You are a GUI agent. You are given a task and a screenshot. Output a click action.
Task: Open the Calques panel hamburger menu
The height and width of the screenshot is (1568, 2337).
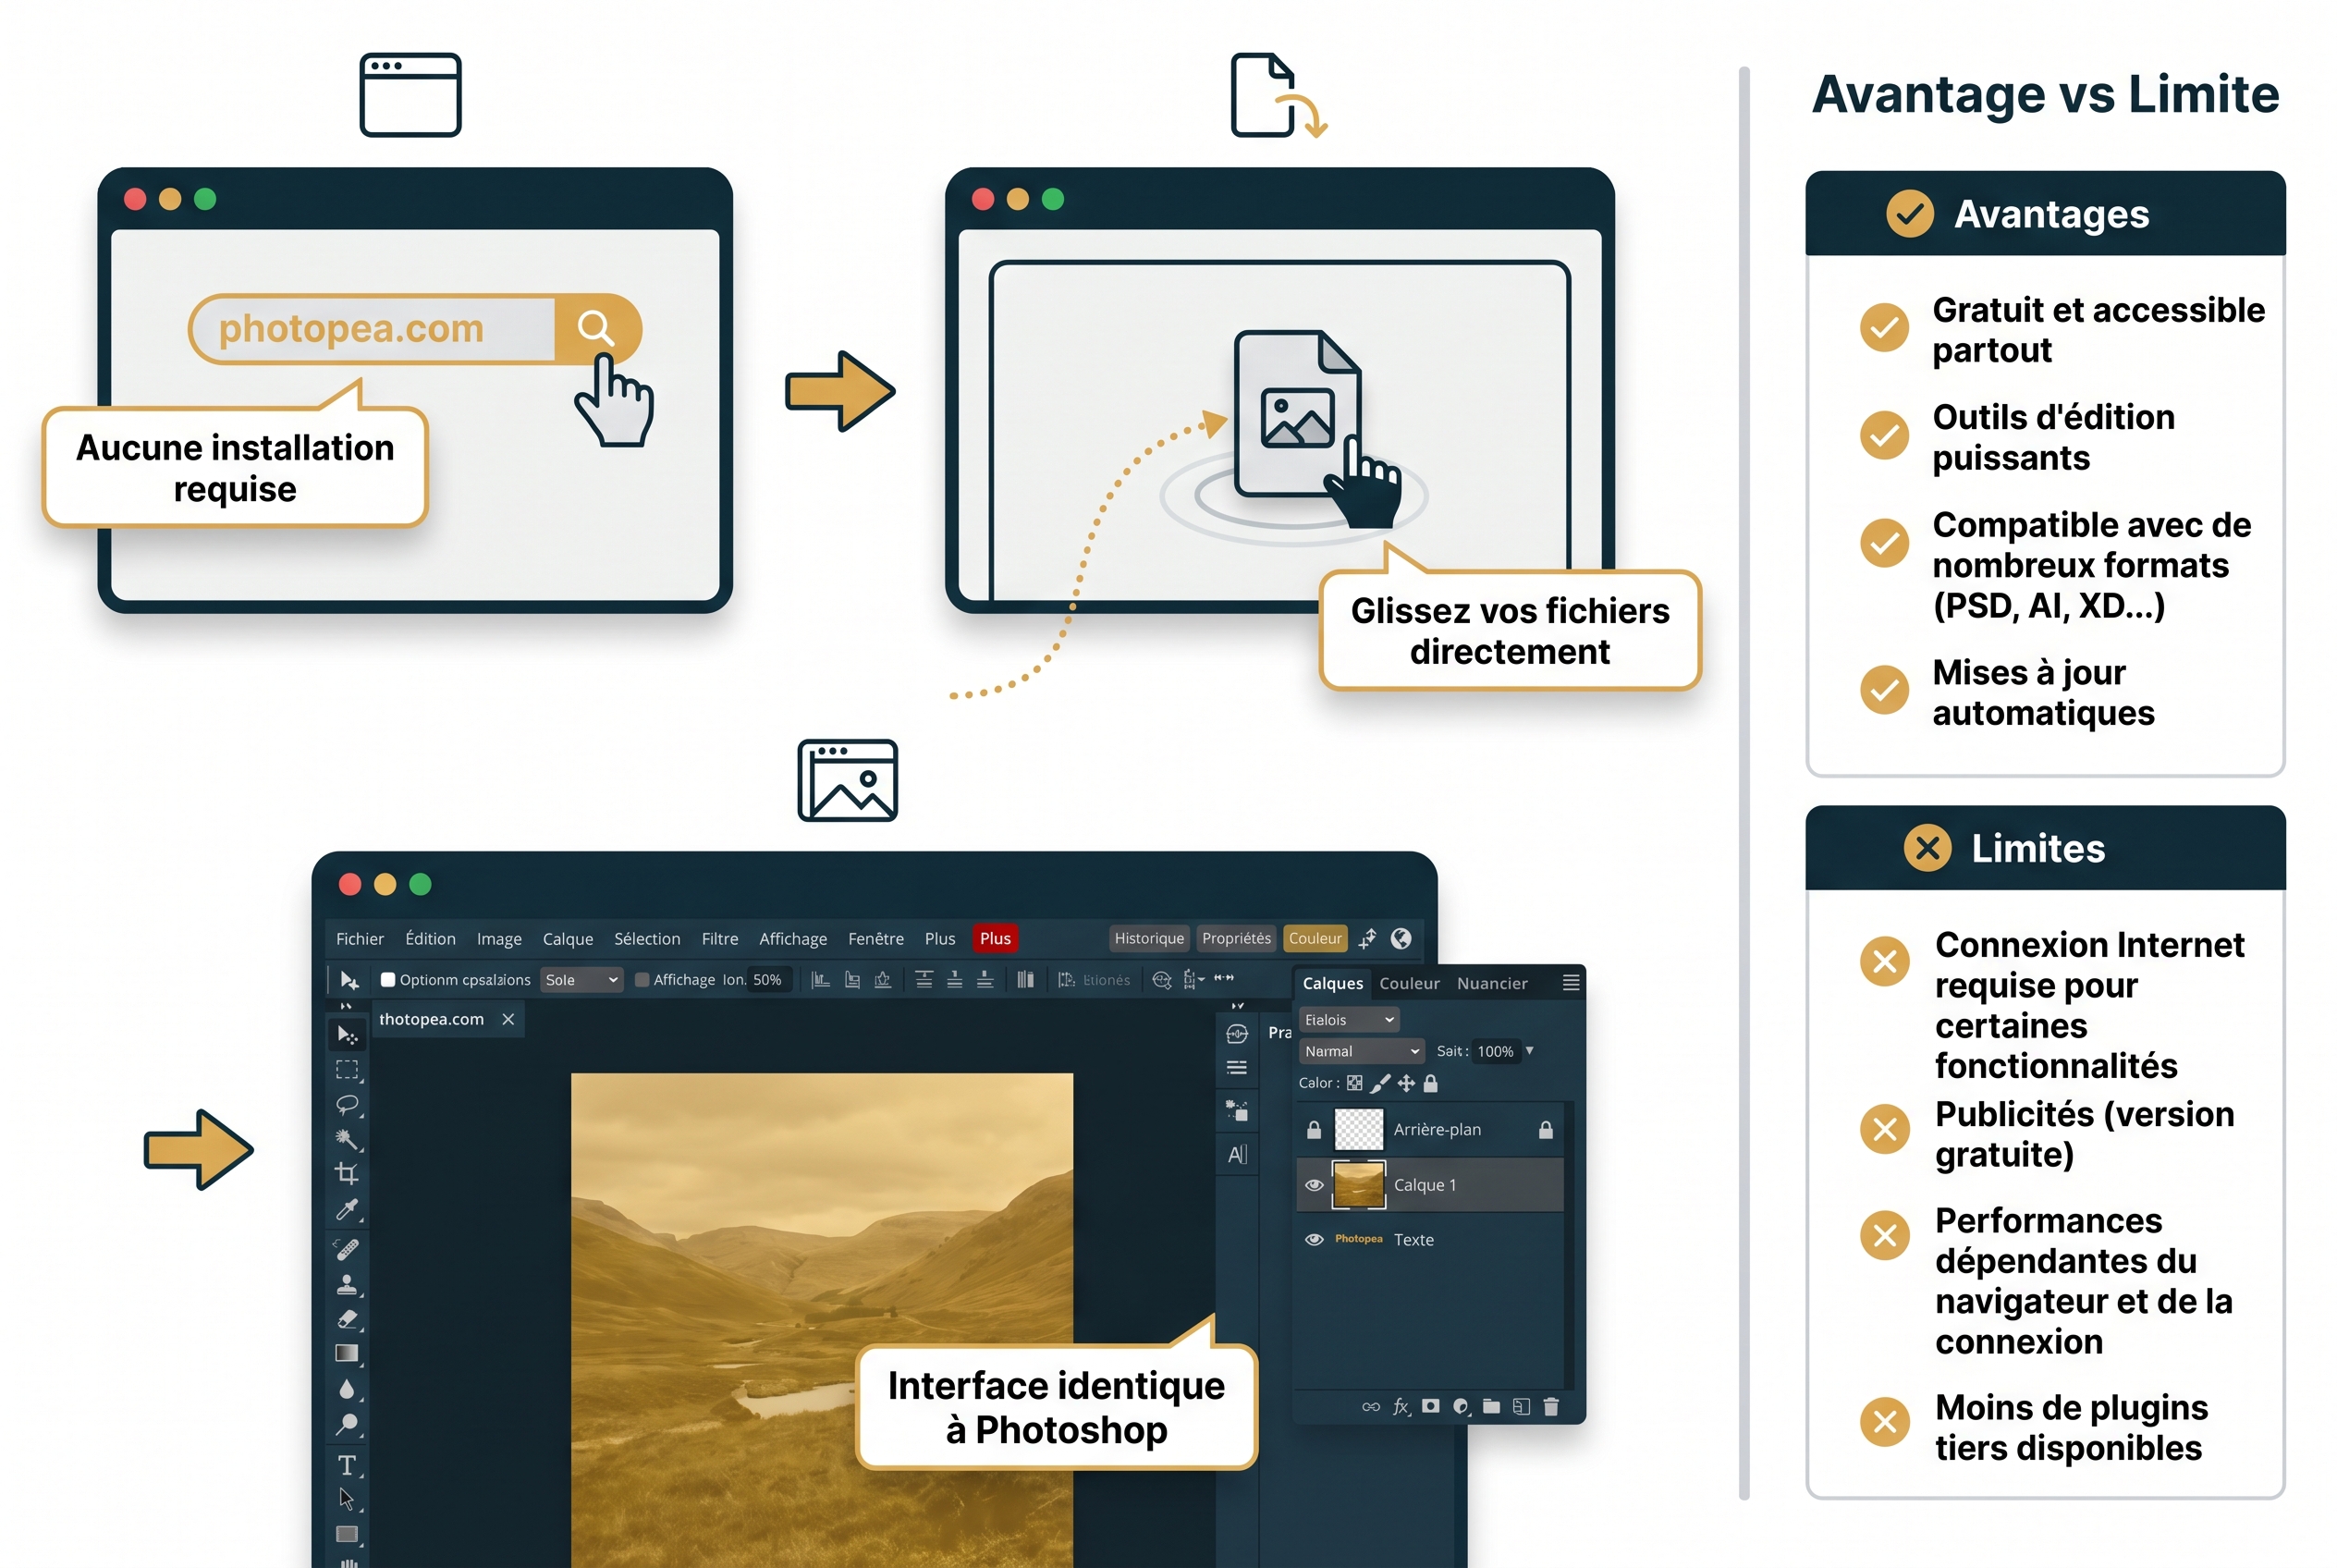coord(1571,983)
